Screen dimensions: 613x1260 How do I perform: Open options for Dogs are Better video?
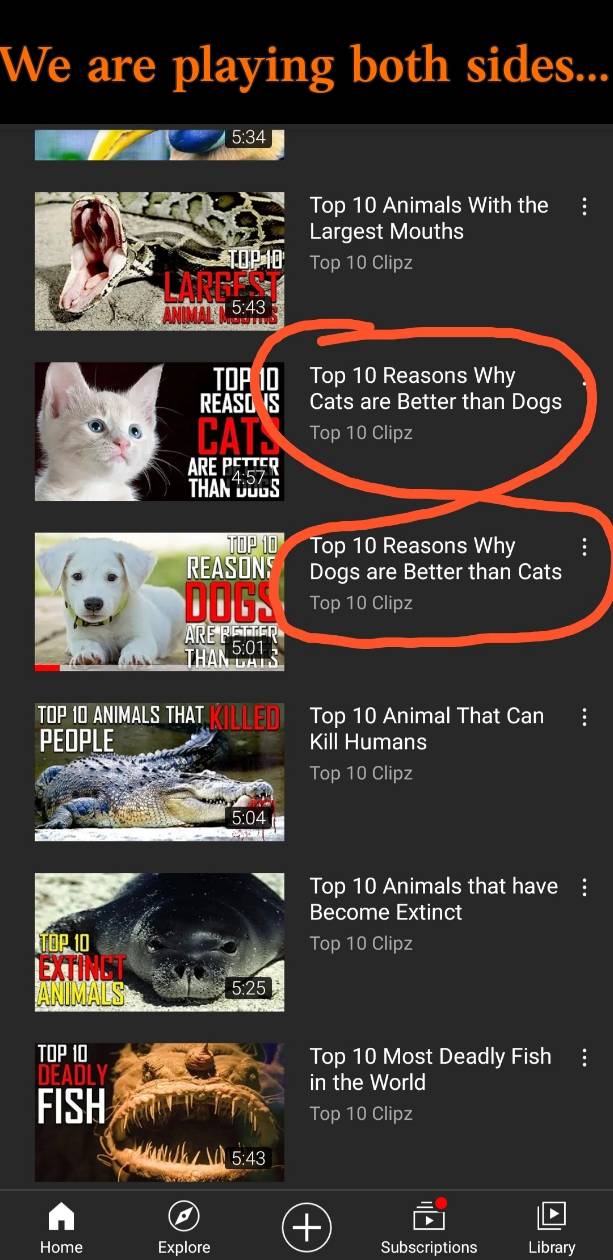pos(584,547)
